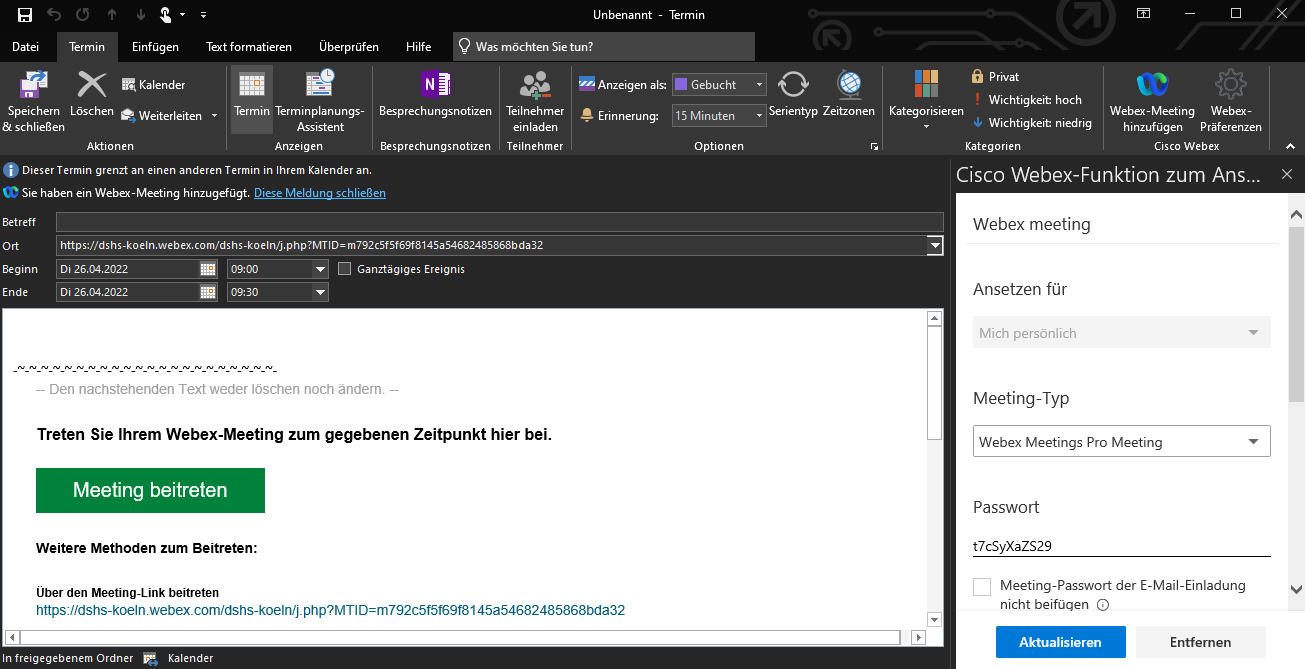
Task: Toggle the Privat lock option
Action: [996, 77]
